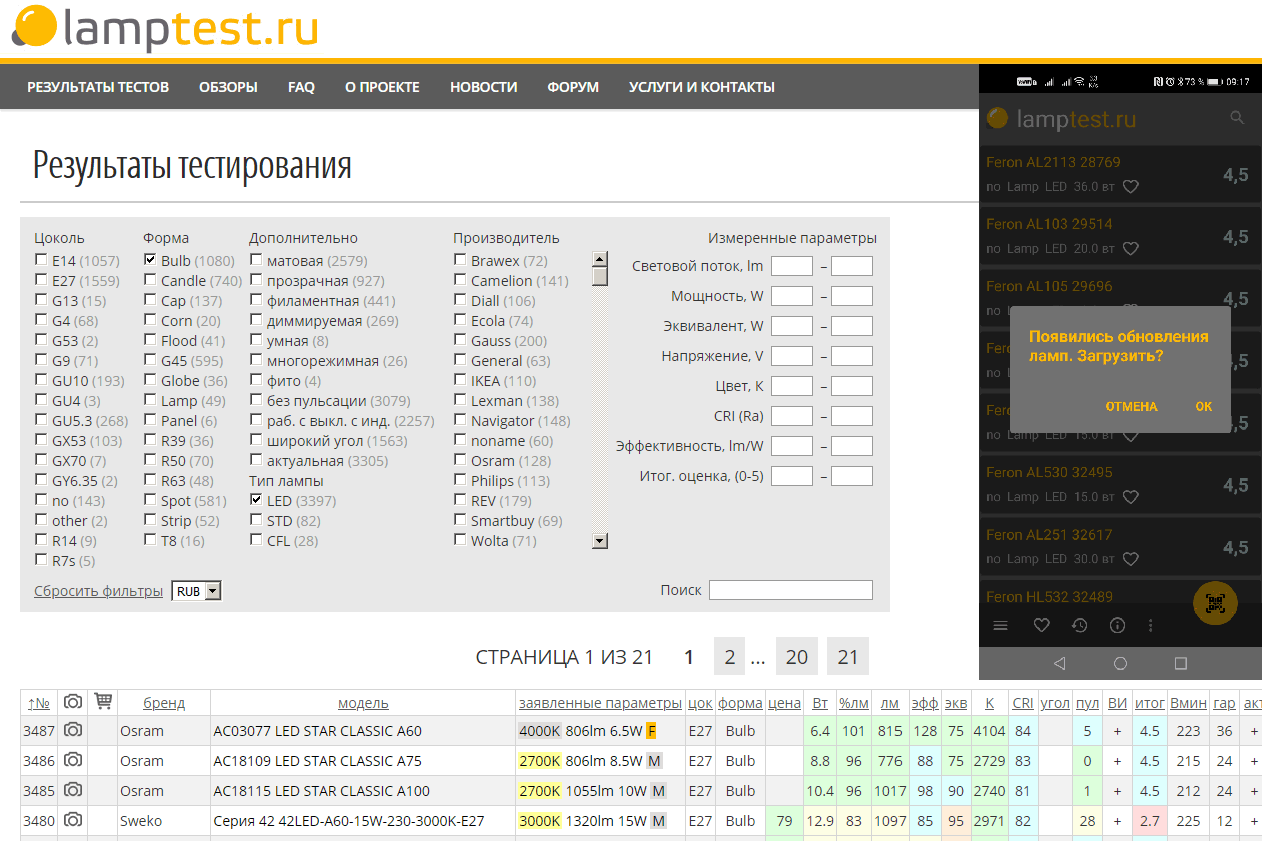Tap Android recent apps square button
Screen dimensions: 1262x841
point(1180,663)
